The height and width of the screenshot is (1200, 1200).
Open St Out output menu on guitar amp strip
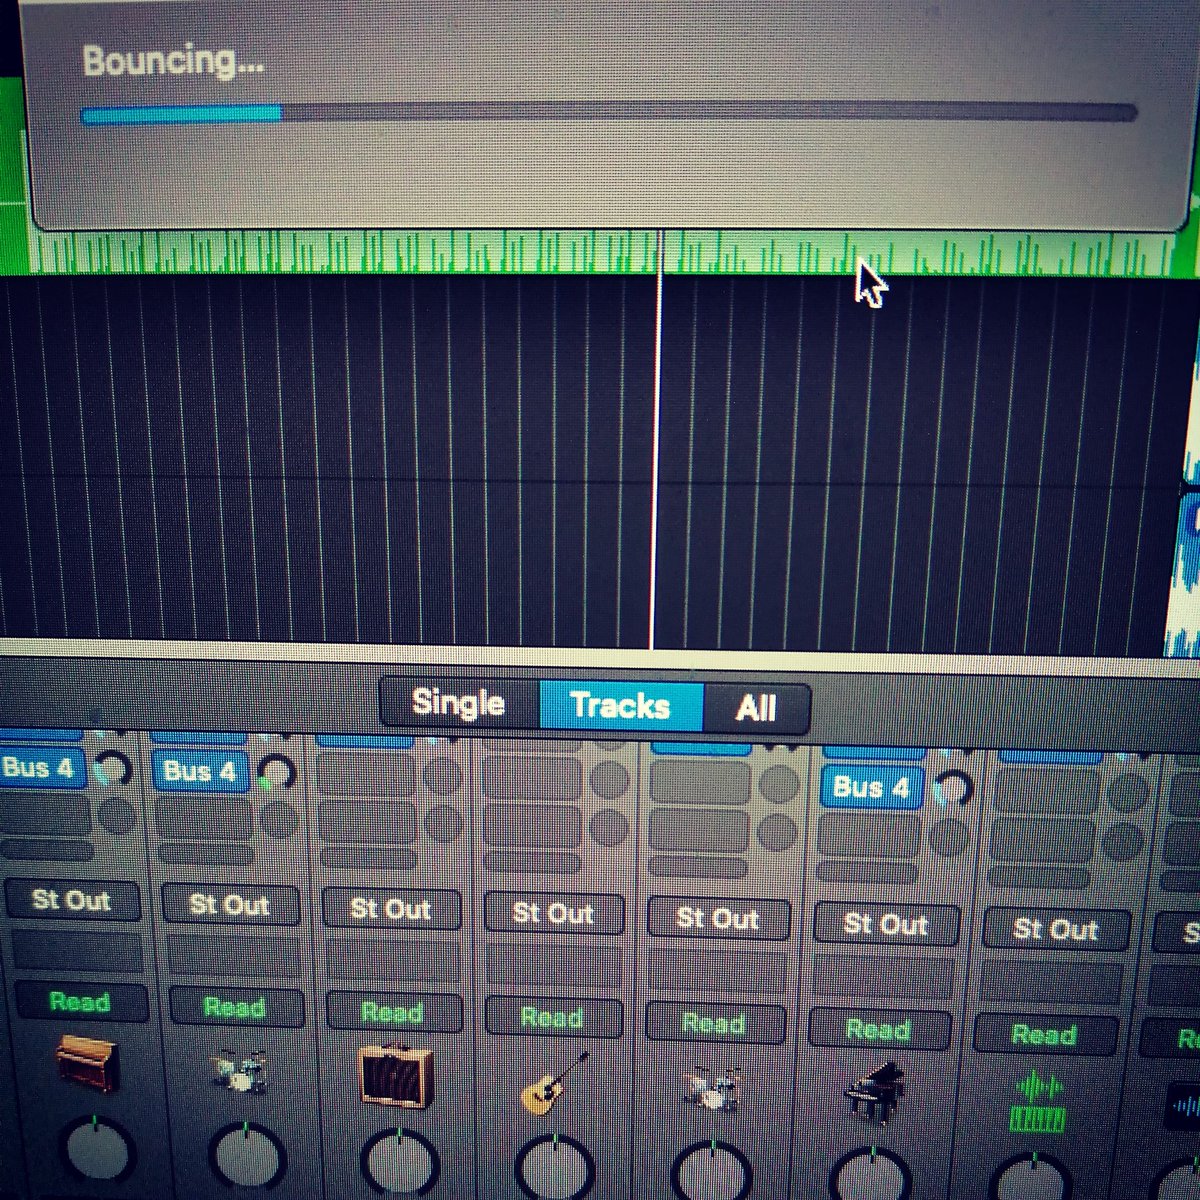coord(391,909)
